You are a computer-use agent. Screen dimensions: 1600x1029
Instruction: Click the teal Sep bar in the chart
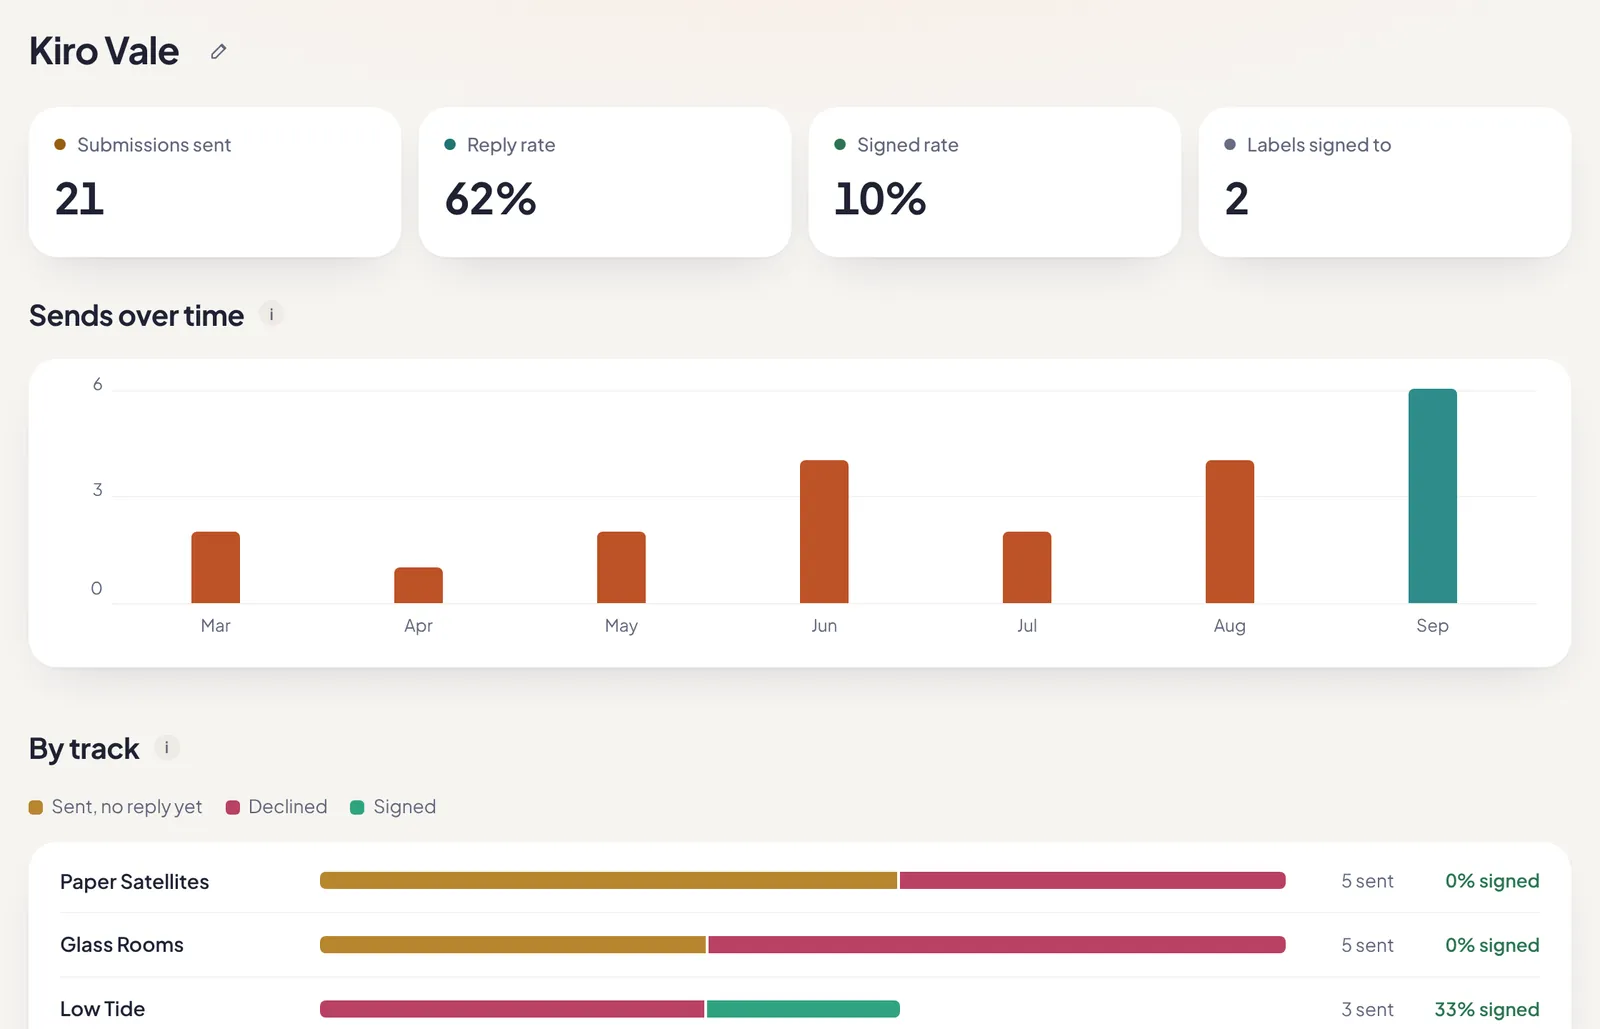click(1433, 496)
